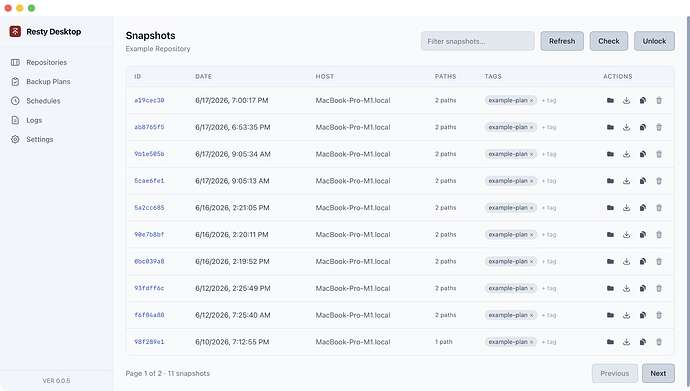This screenshot has width=690, height=391.
Task: Click the VER 0.0.5 version label
Action: (56, 380)
